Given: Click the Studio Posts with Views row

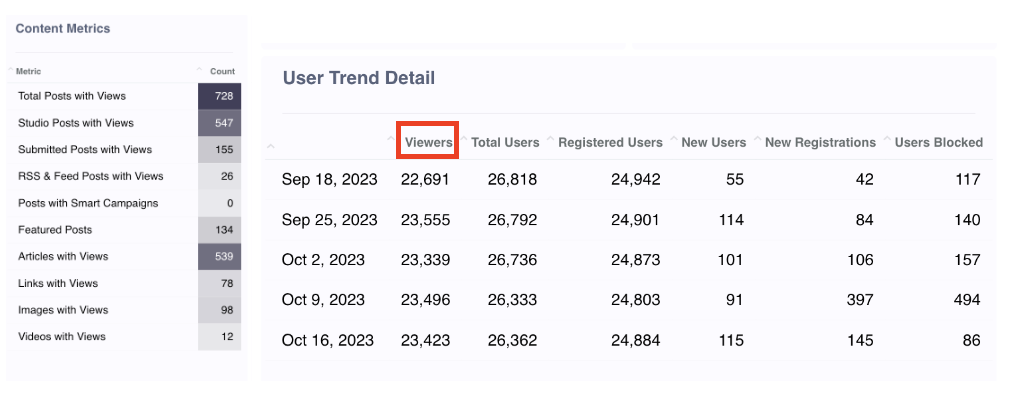Looking at the screenshot, I should [x=124, y=123].
